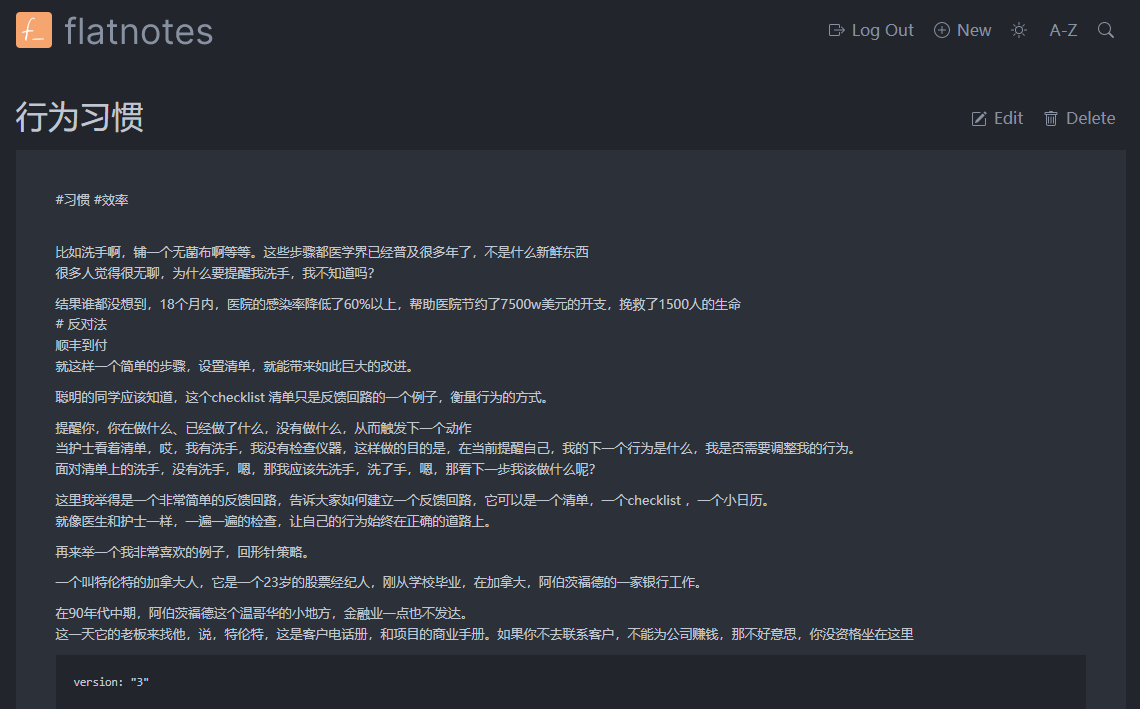Screen dimensions: 1140x709
Task: Click the note title 行为习惯
Action: click(82, 118)
